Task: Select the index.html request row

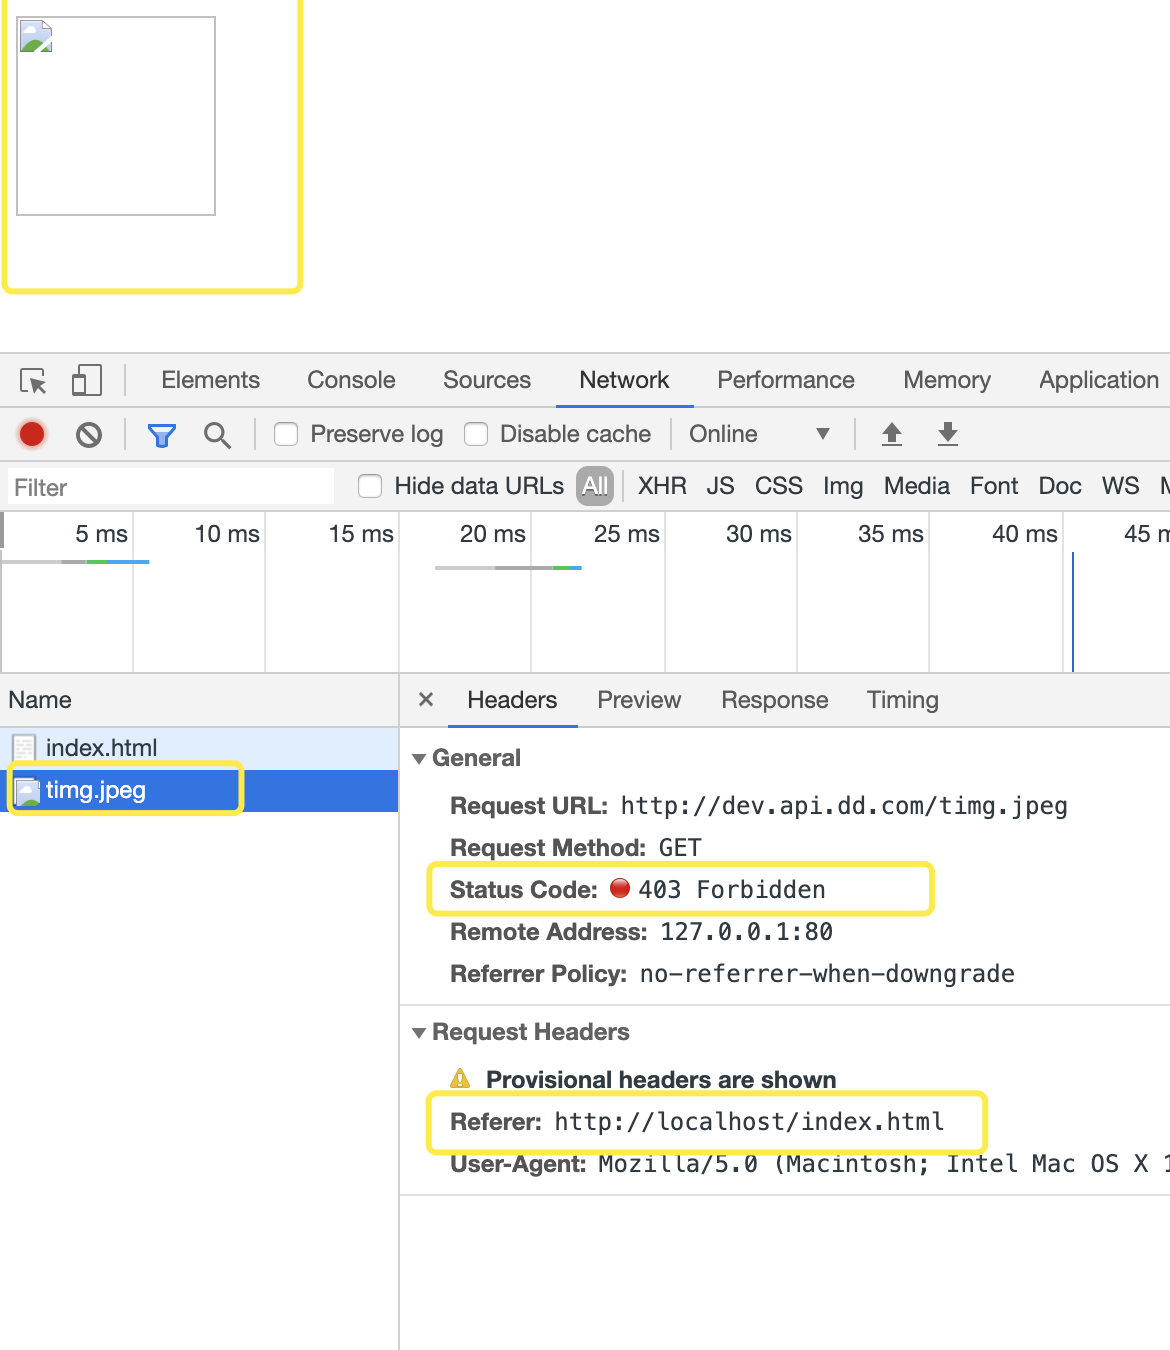Action: (x=199, y=748)
